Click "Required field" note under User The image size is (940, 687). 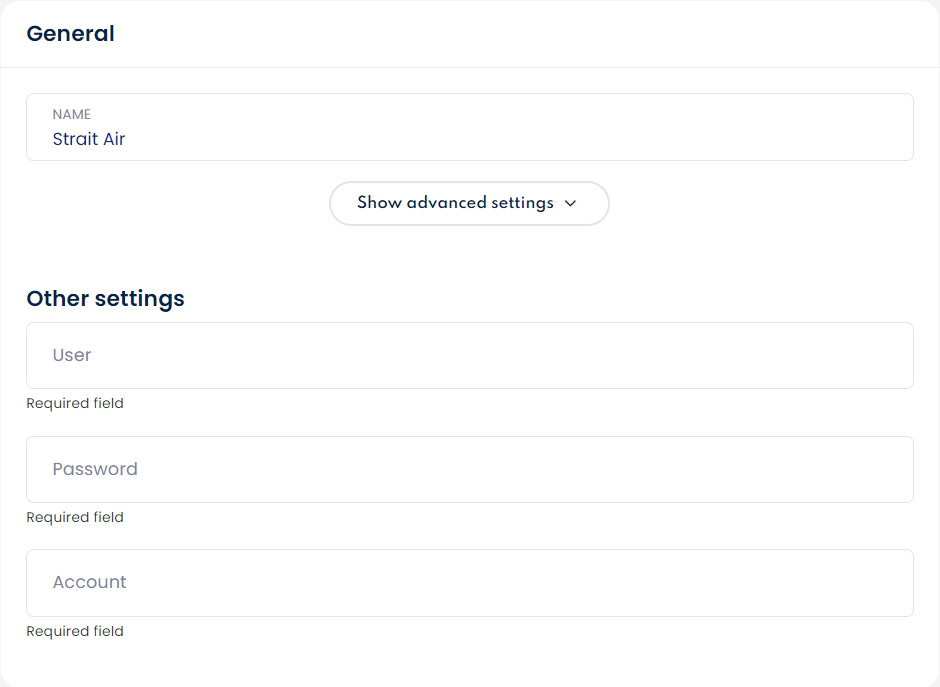pos(75,404)
